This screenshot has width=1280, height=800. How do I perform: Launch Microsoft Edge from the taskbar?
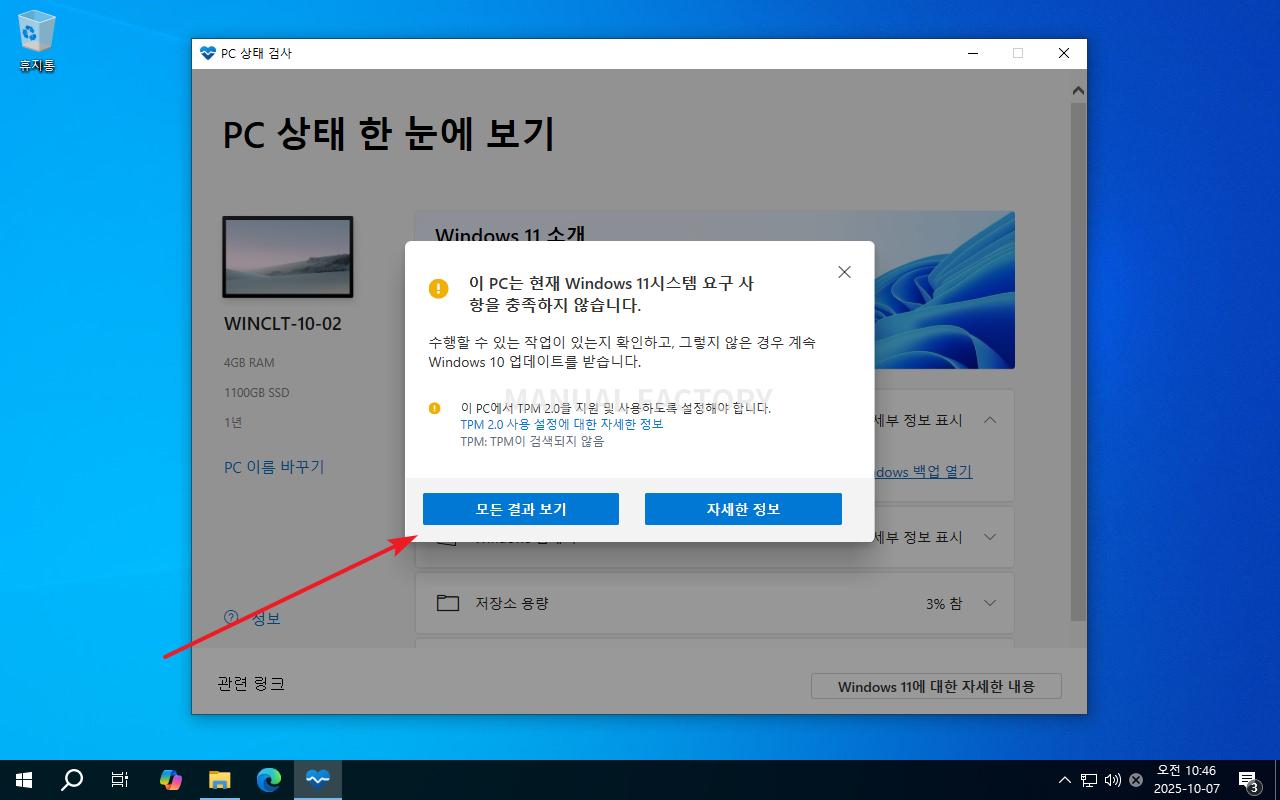(x=269, y=780)
